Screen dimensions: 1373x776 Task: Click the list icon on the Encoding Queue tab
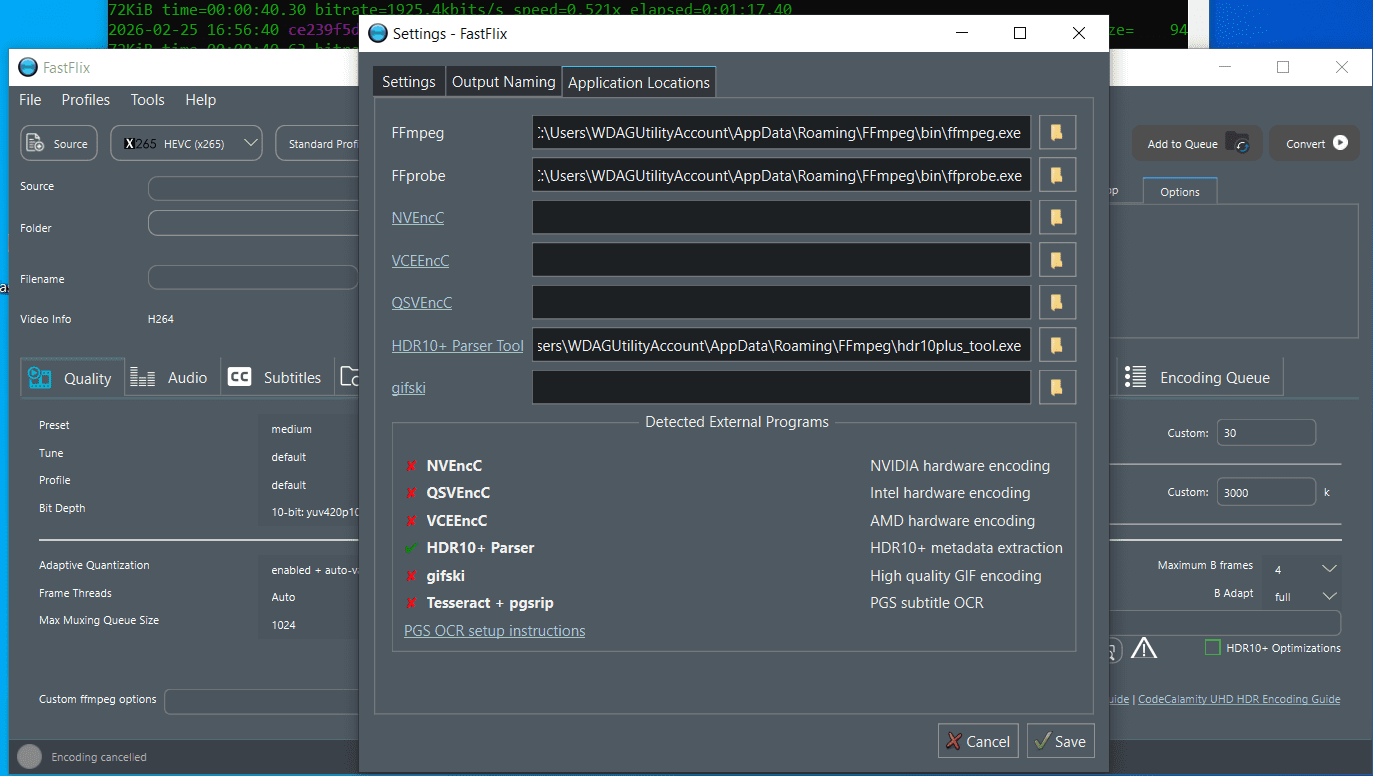click(1136, 377)
